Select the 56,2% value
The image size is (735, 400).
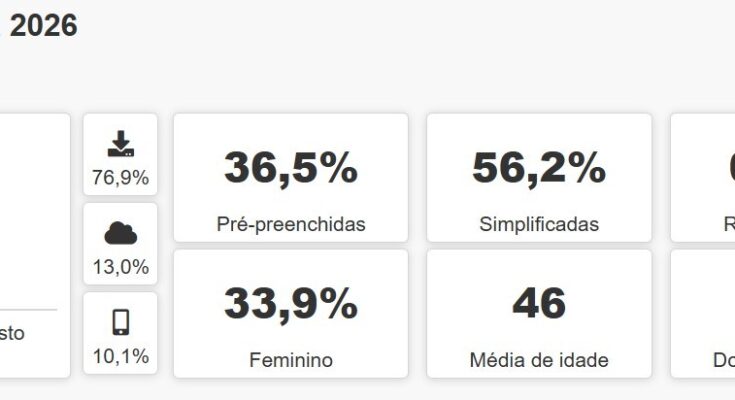(539, 168)
